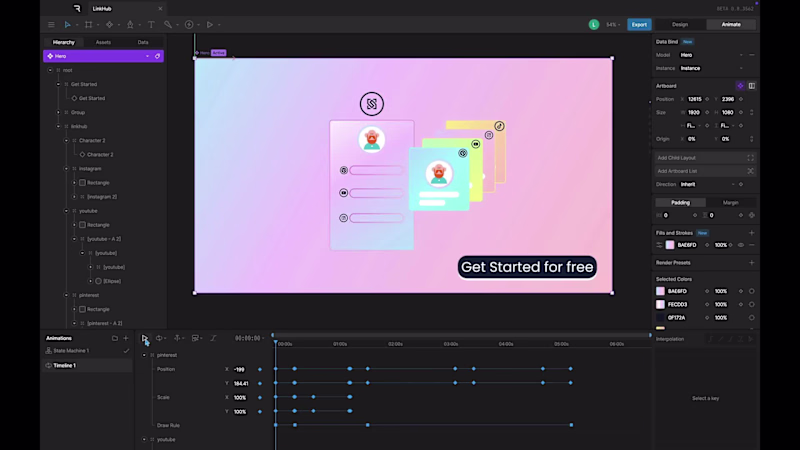The width and height of the screenshot is (800, 450).
Task: Toggle key on pinterest Position Y
Action: click(x=260, y=383)
